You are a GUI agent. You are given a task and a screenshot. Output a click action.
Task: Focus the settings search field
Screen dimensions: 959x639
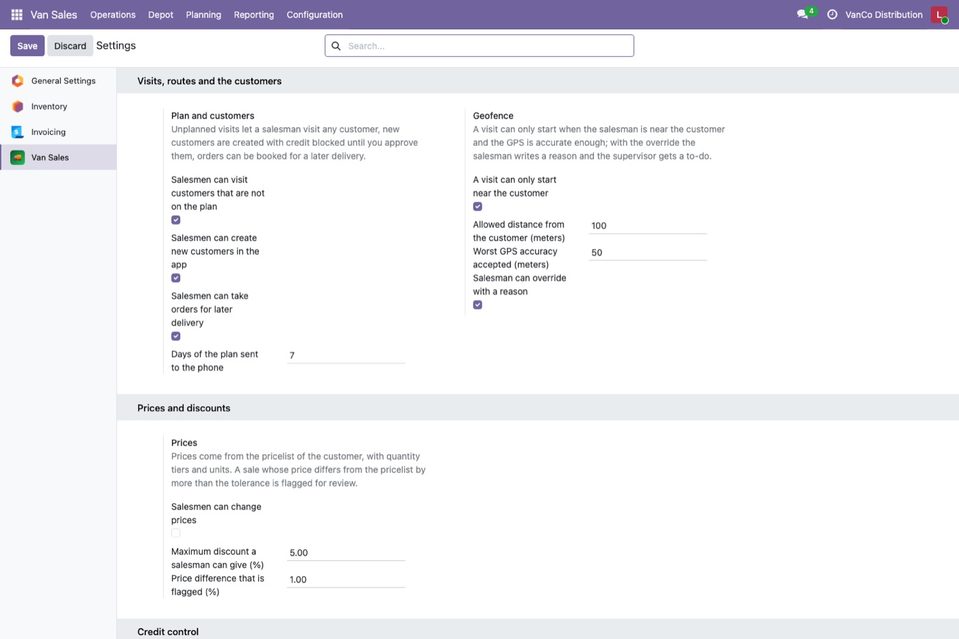point(480,46)
